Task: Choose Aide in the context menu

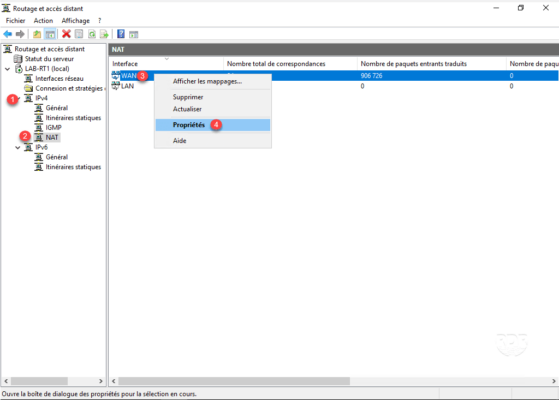Action: (213, 140)
